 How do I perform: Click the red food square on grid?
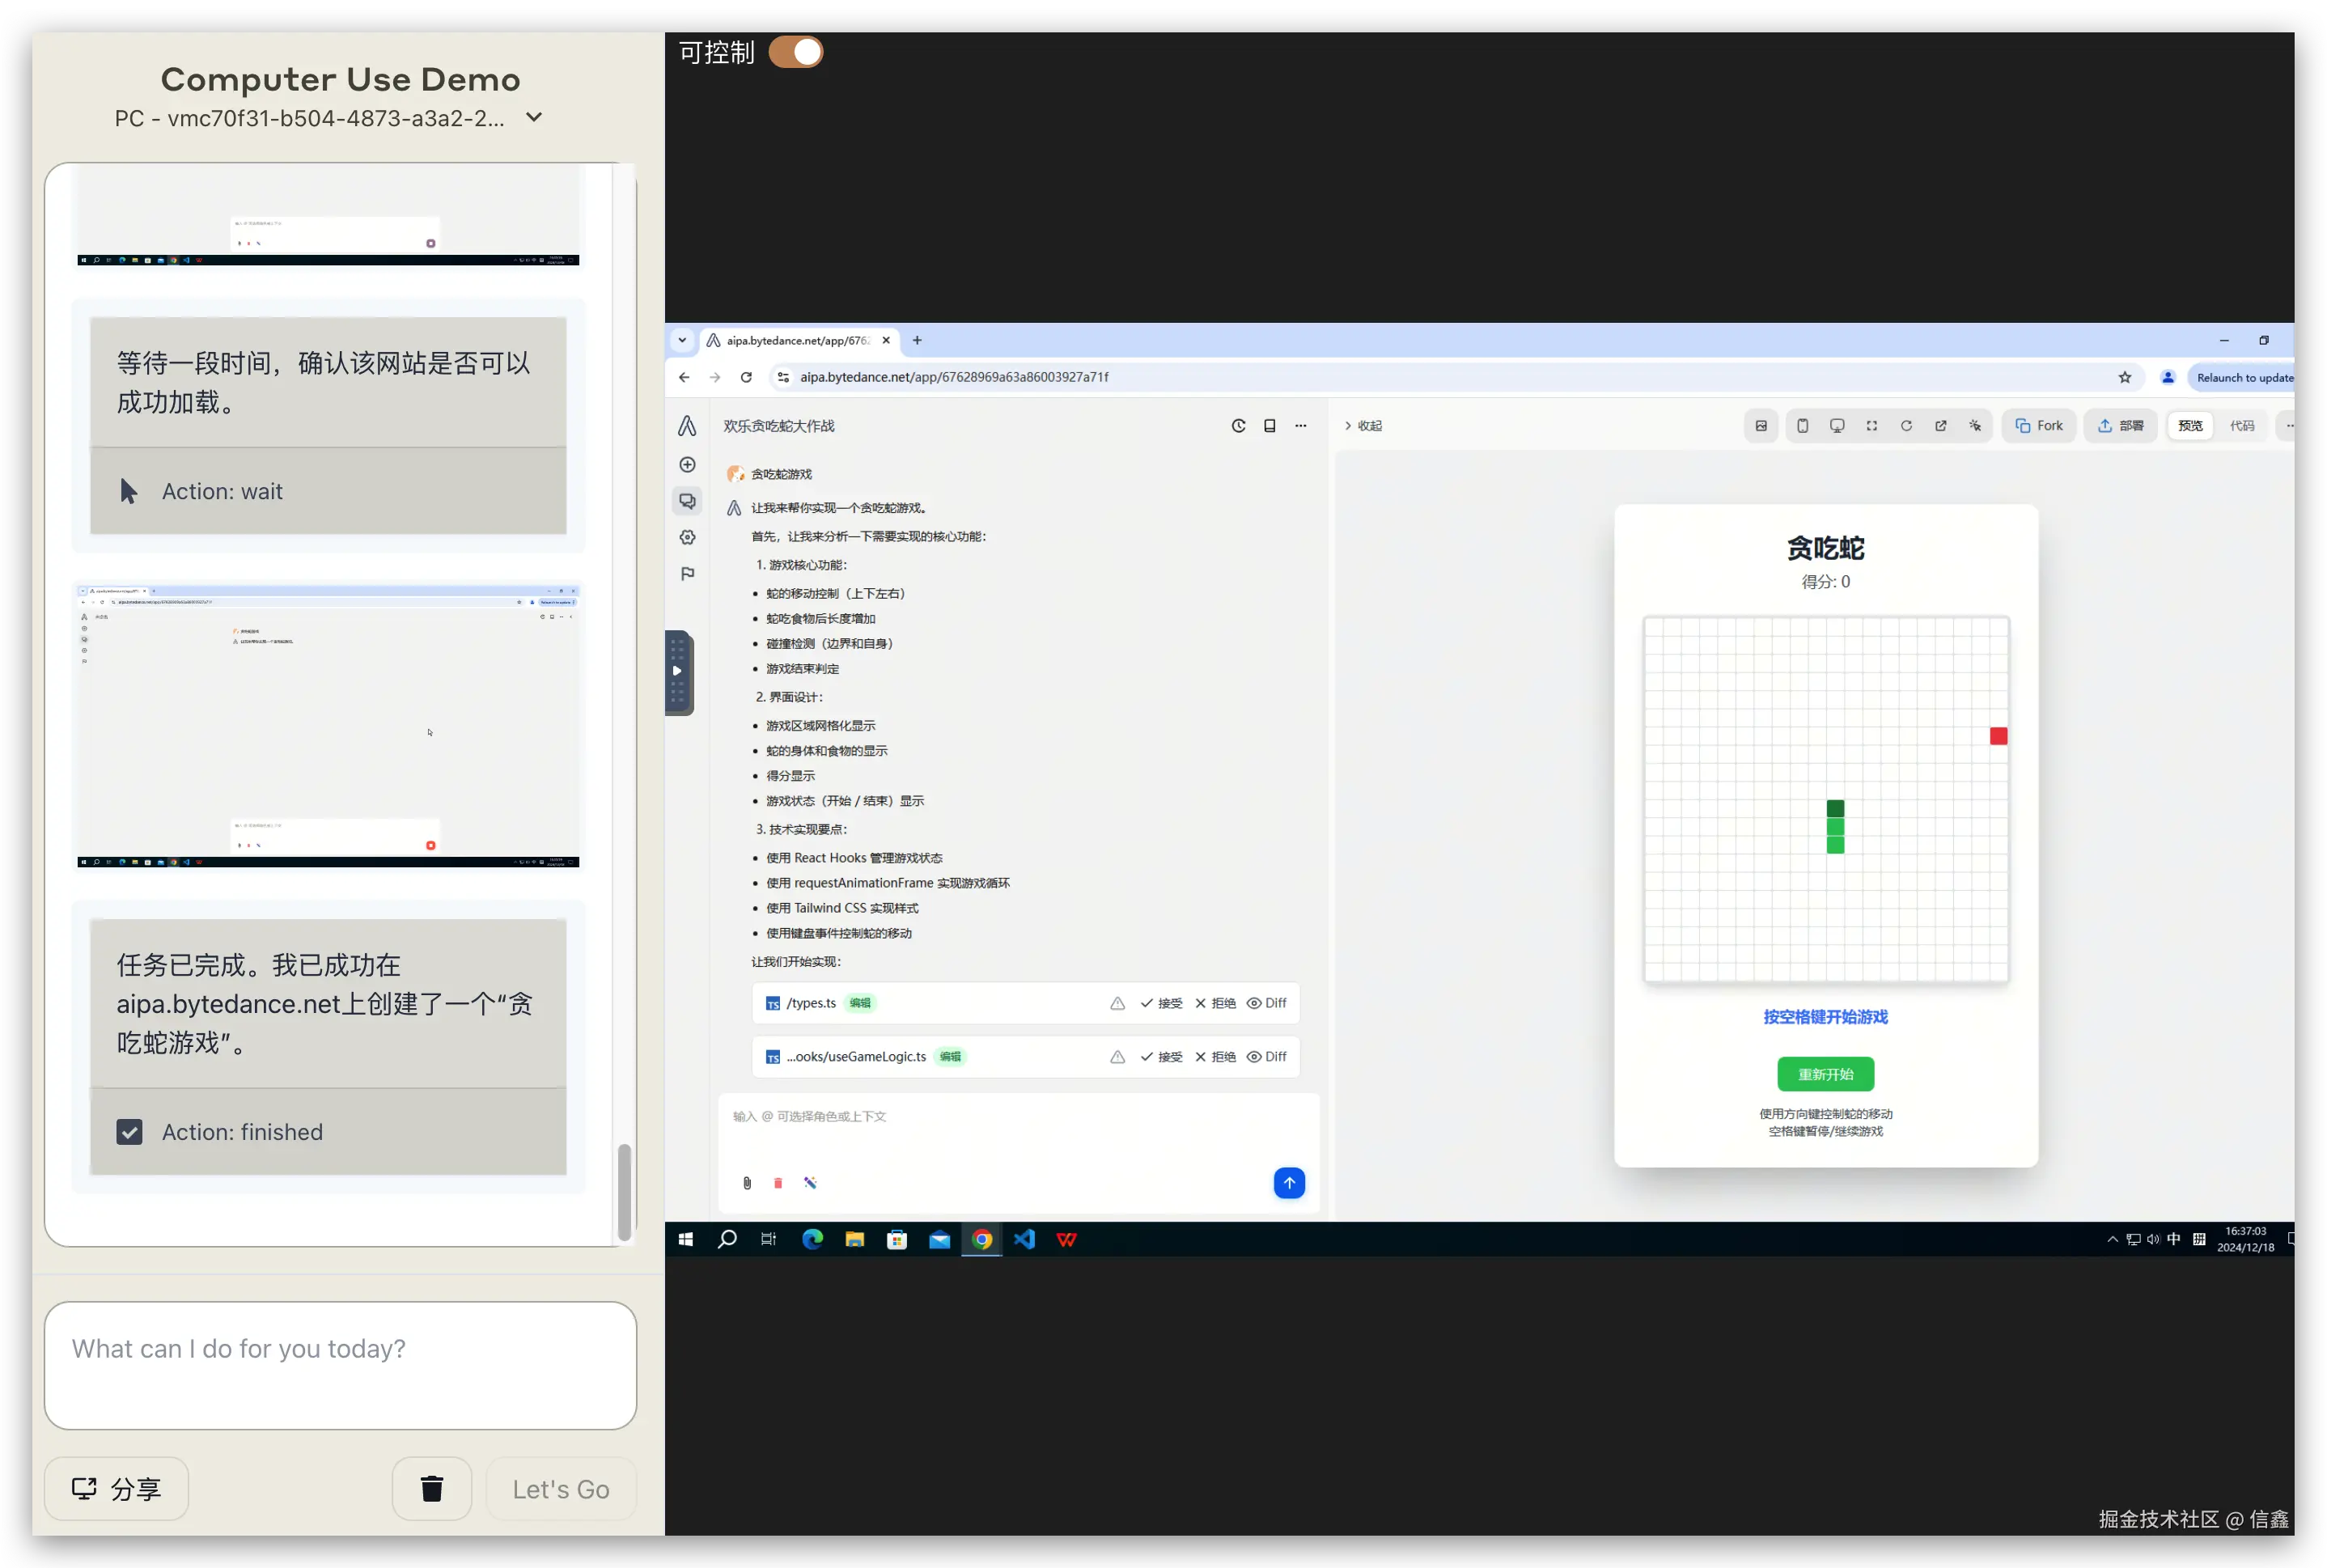pyautogui.click(x=1998, y=736)
